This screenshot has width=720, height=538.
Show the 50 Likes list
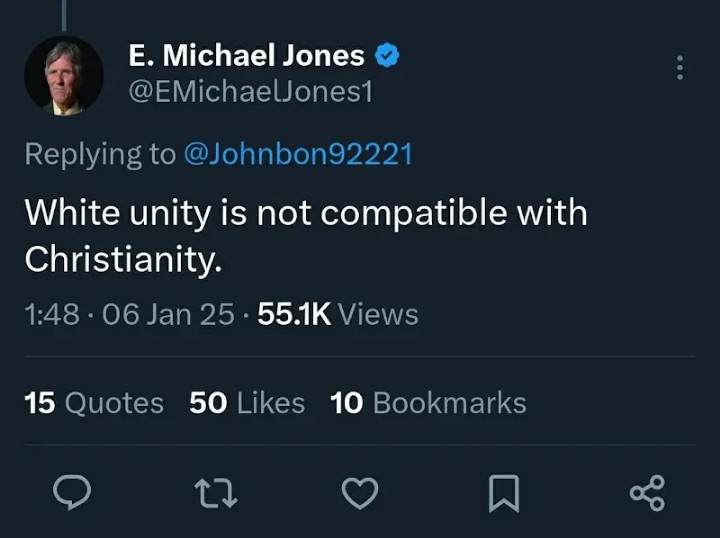point(247,402)
